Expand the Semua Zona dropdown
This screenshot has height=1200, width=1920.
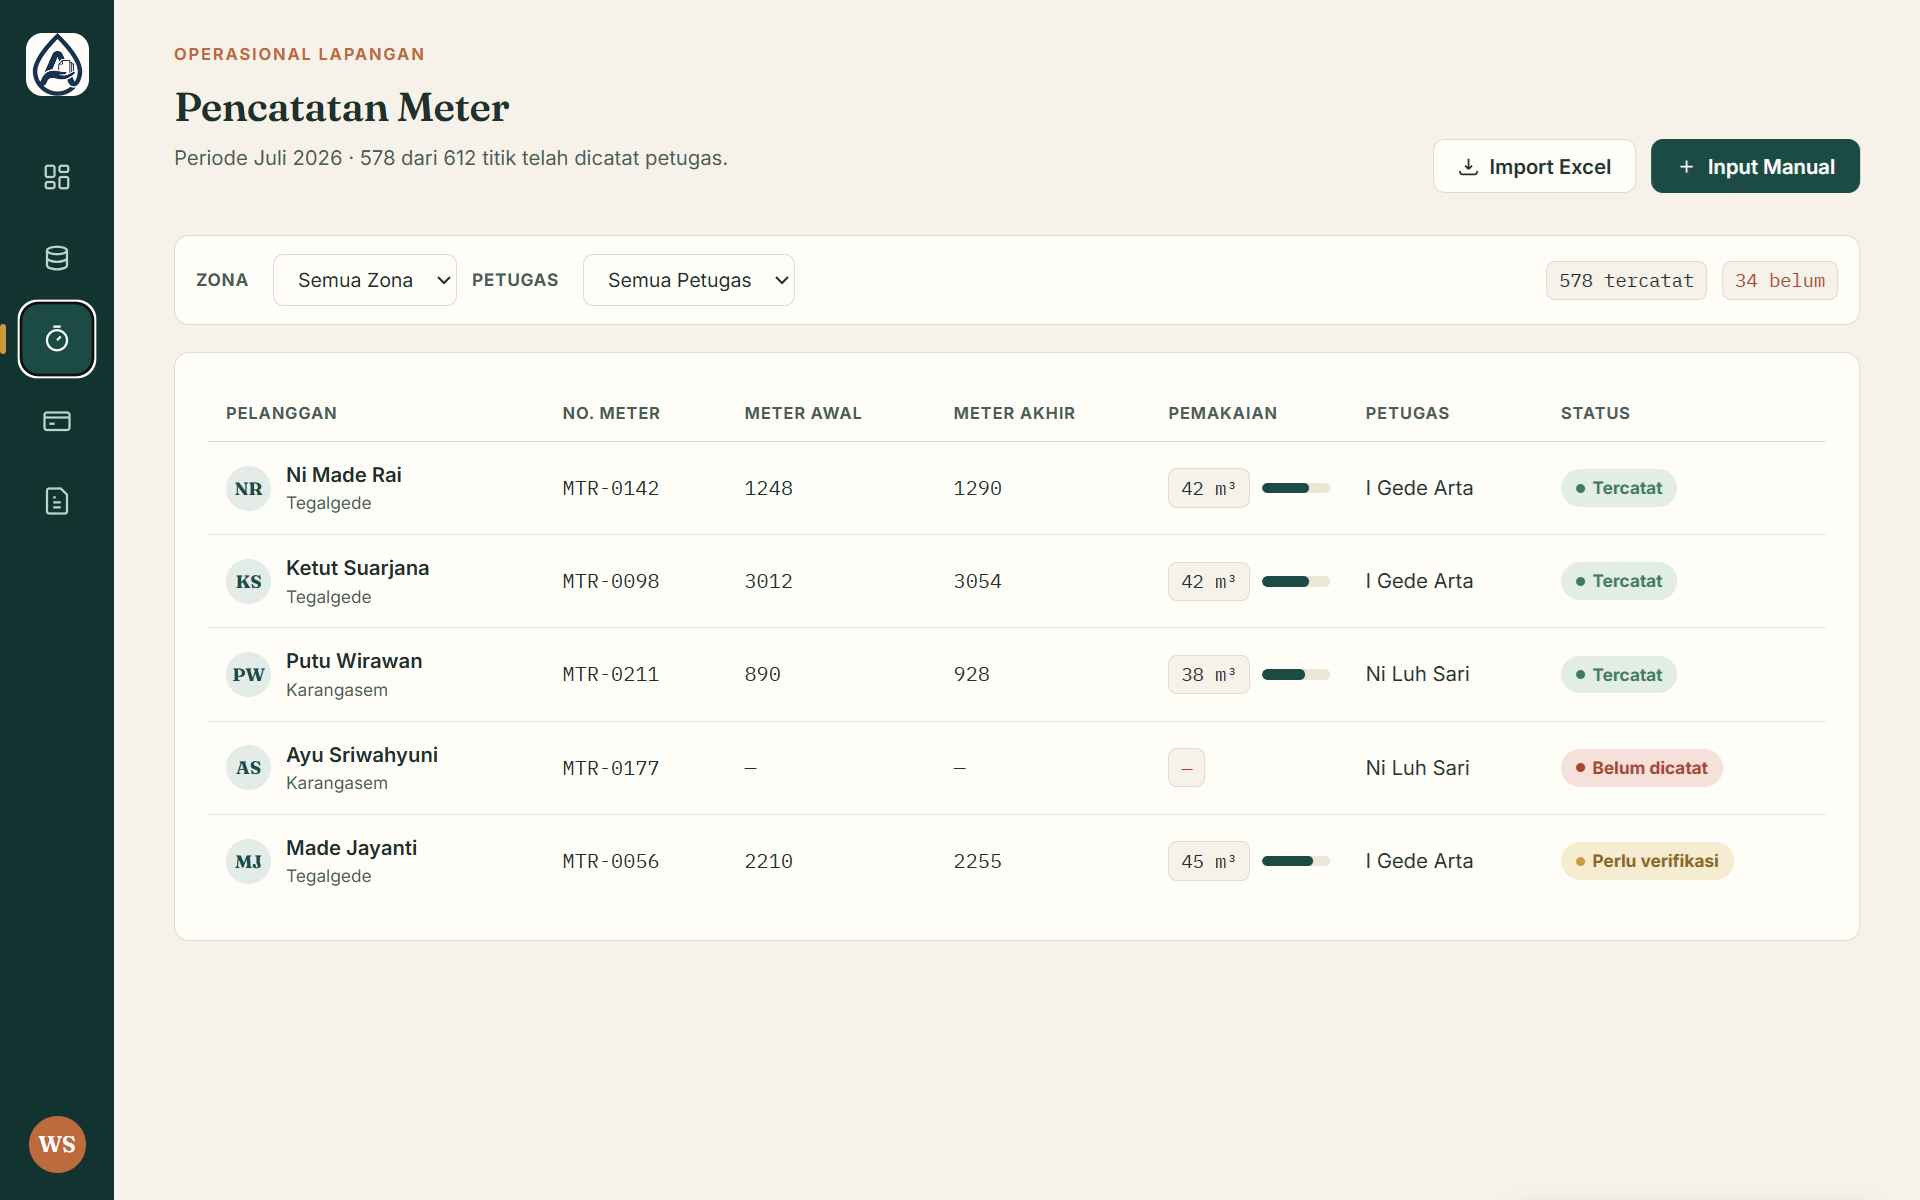pos(365,280)
